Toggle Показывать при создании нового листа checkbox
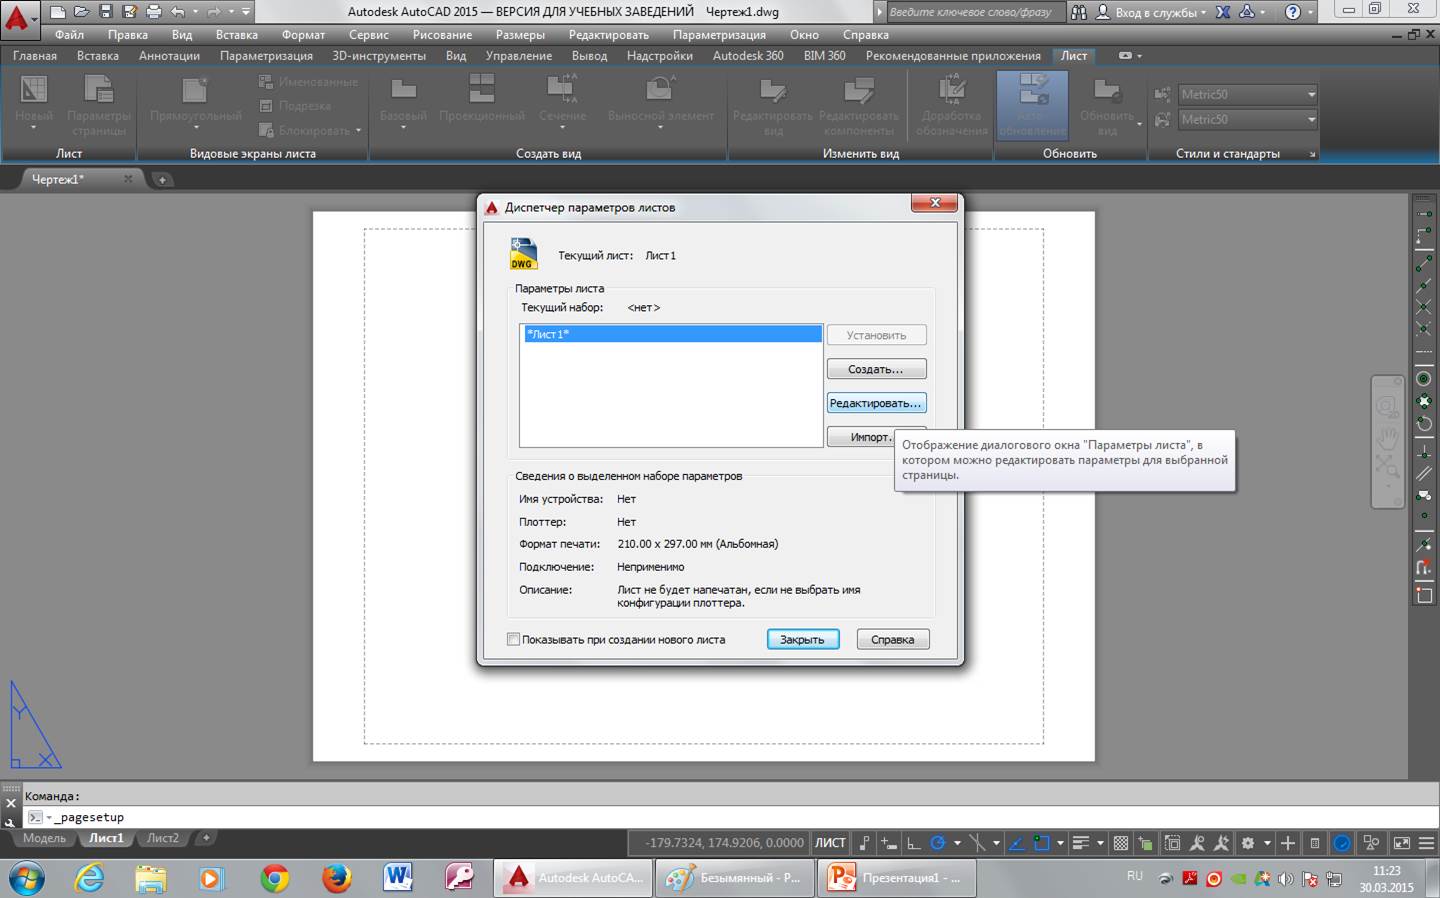This screenshot has height=898, width=1440. click(513, 639)
